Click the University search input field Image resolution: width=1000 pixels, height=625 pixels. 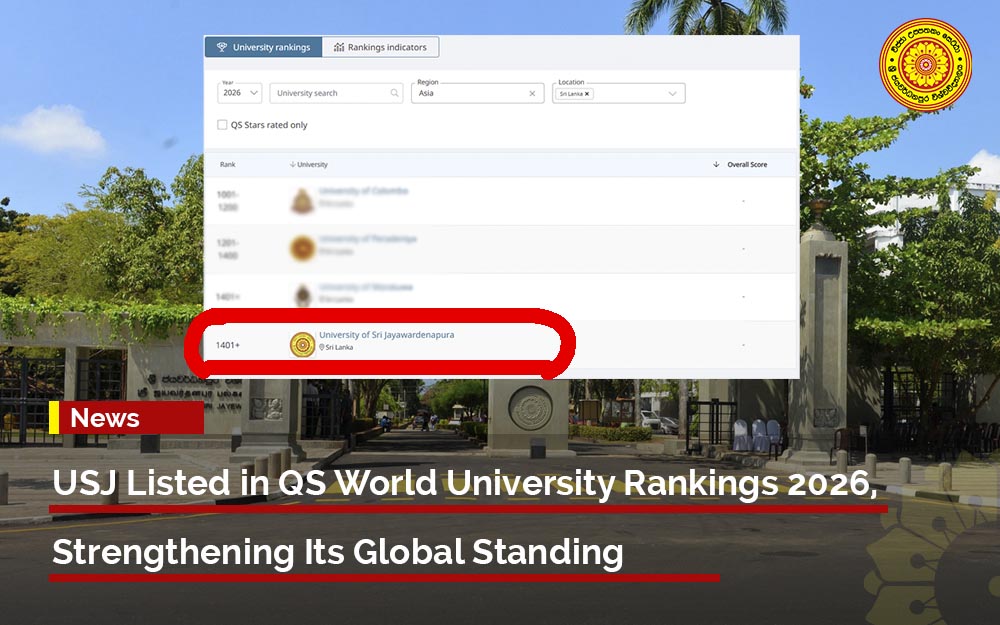pyautogui.click(x=328, y=93)
